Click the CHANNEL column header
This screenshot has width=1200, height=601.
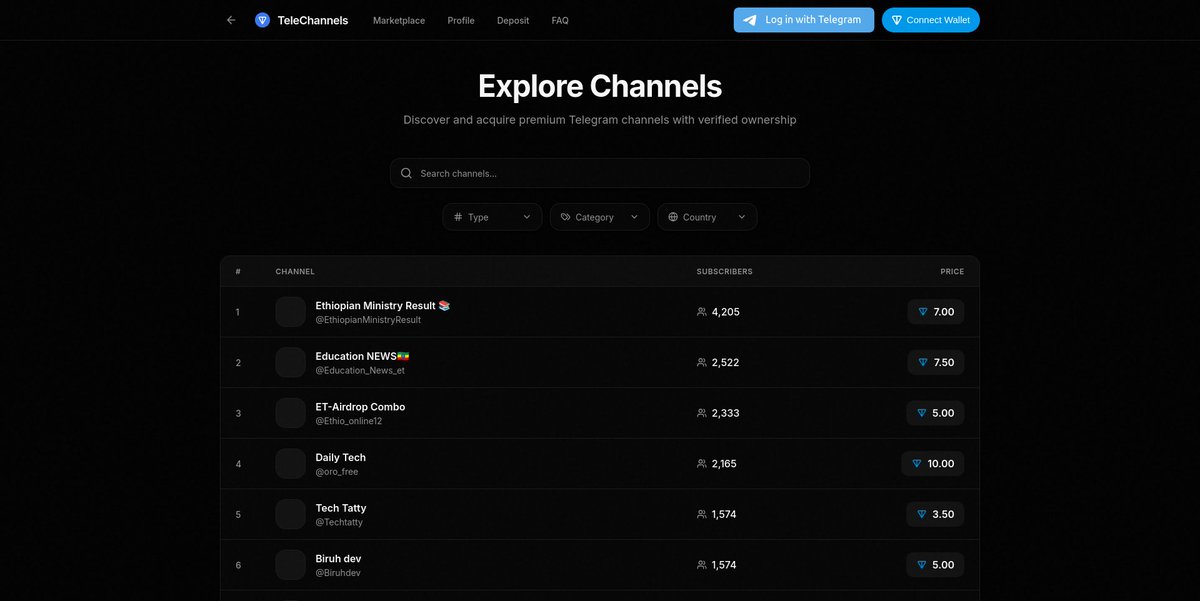point(295,272)
